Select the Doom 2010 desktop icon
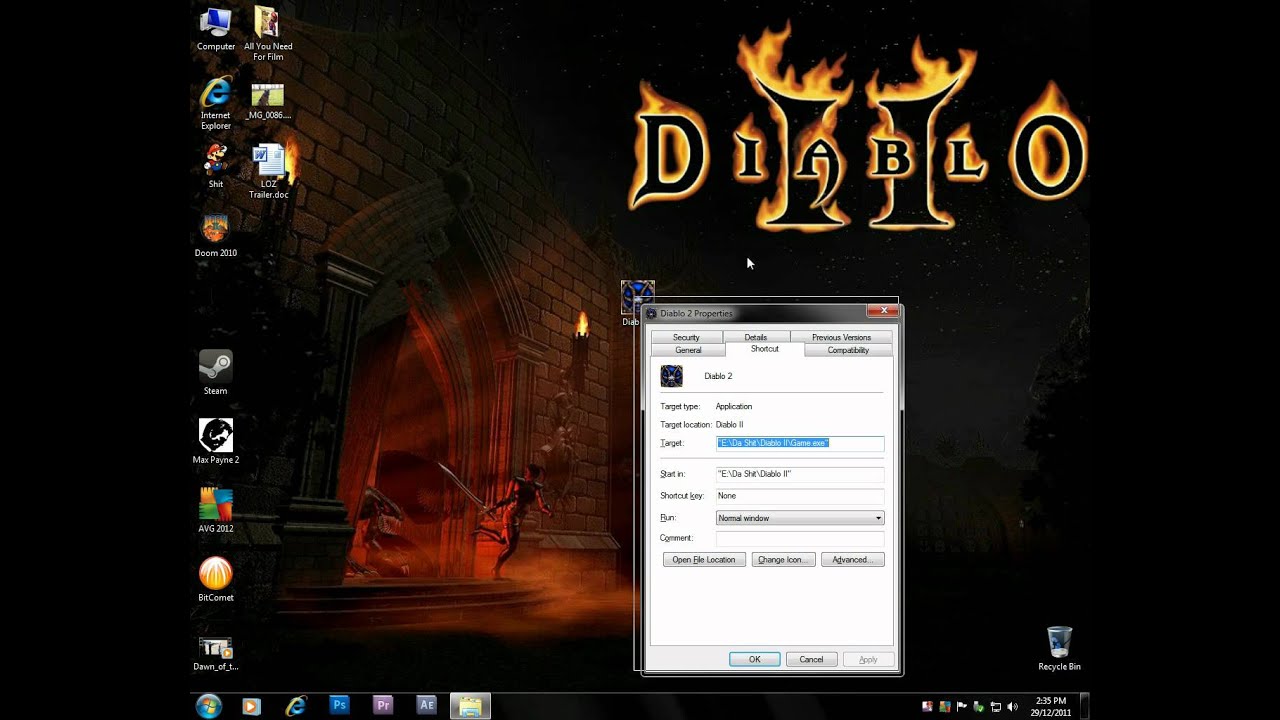Screen dimensions: 1280x720 (216, 235)
